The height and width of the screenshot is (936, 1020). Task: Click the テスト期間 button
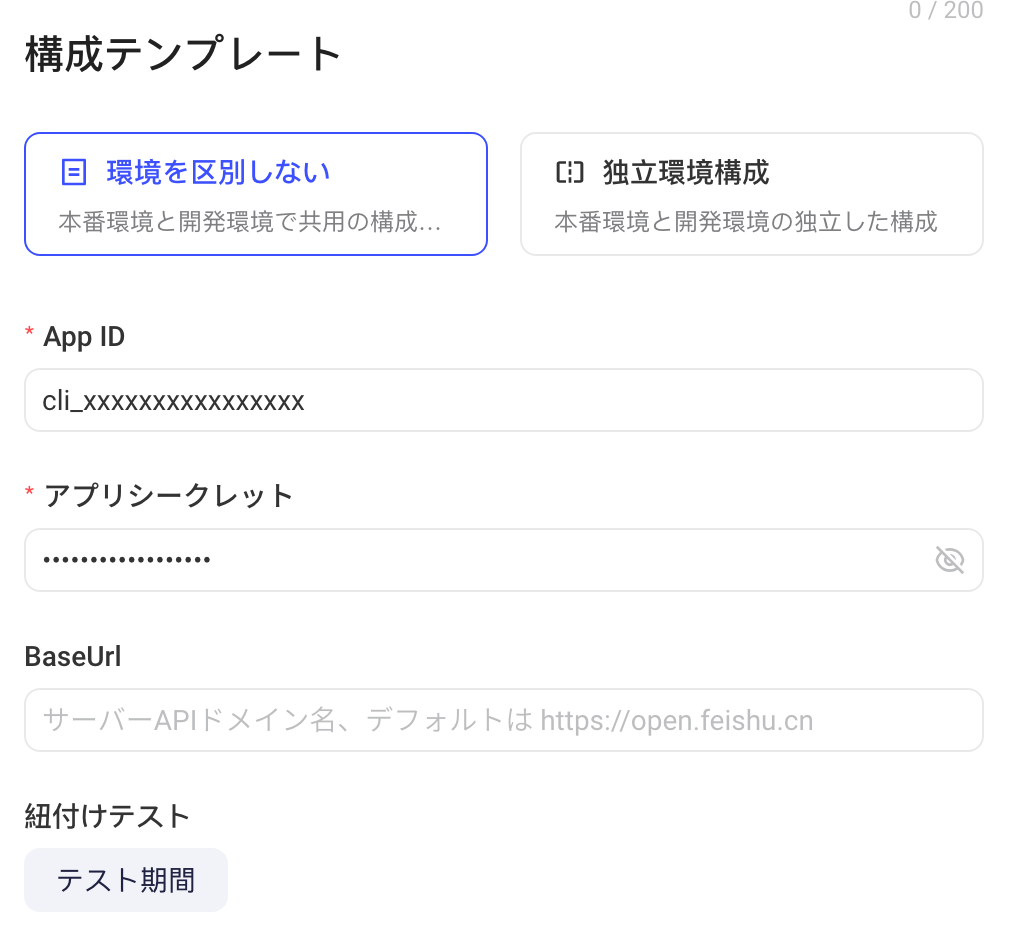coord(126,879)
